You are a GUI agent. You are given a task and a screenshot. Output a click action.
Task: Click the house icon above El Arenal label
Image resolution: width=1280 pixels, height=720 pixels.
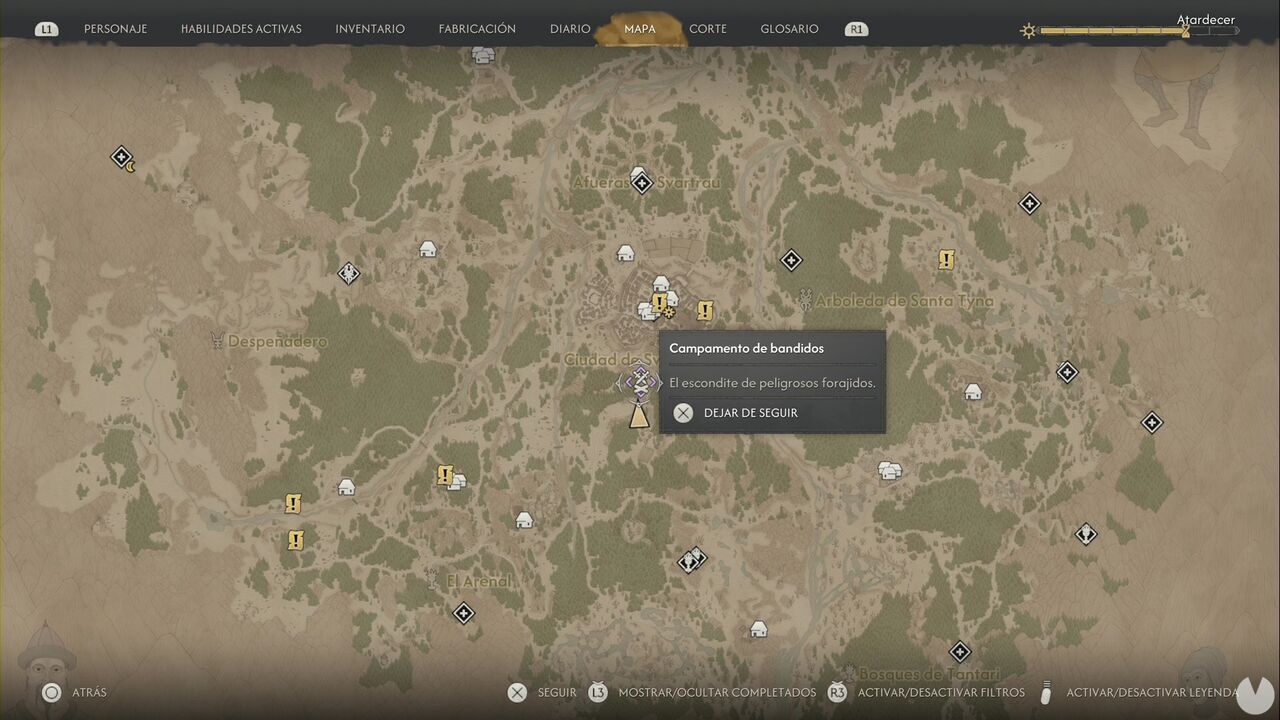[524, 520]
